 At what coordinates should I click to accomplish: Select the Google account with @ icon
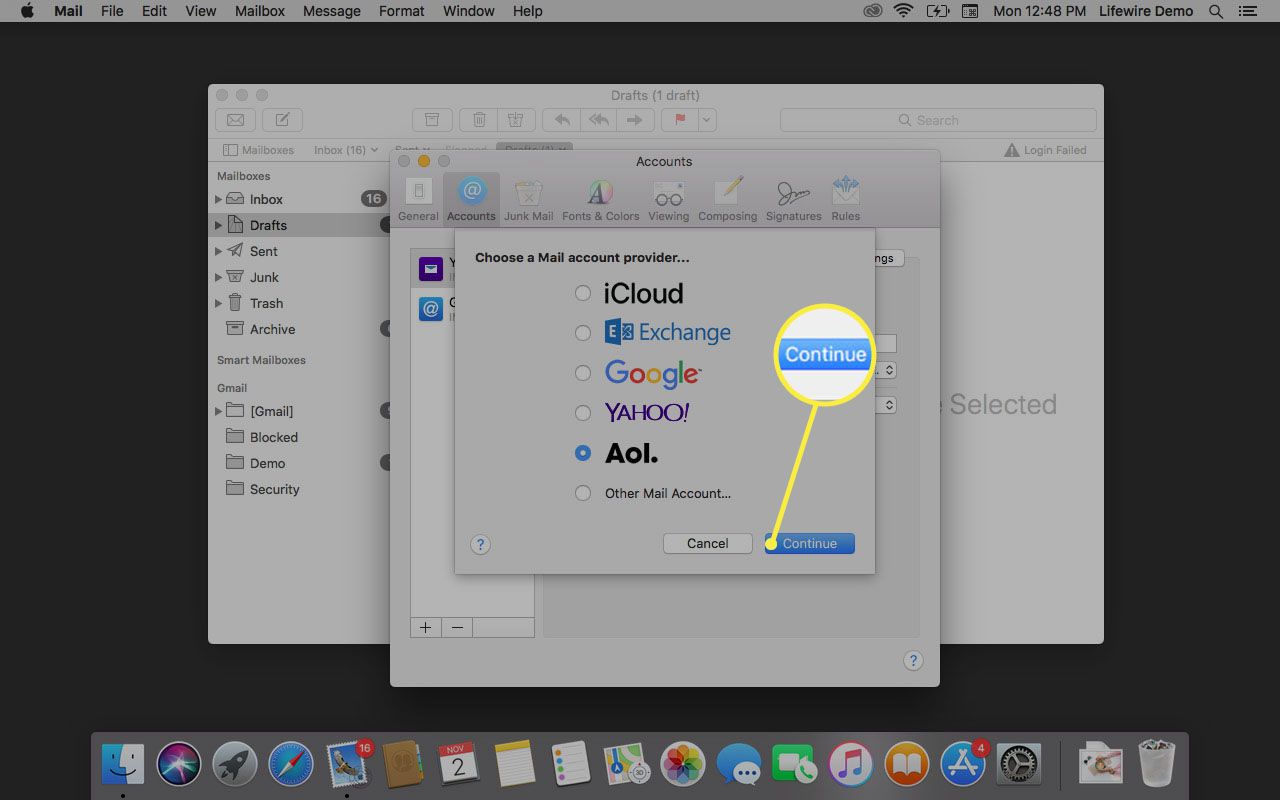(x=433, y=309)
